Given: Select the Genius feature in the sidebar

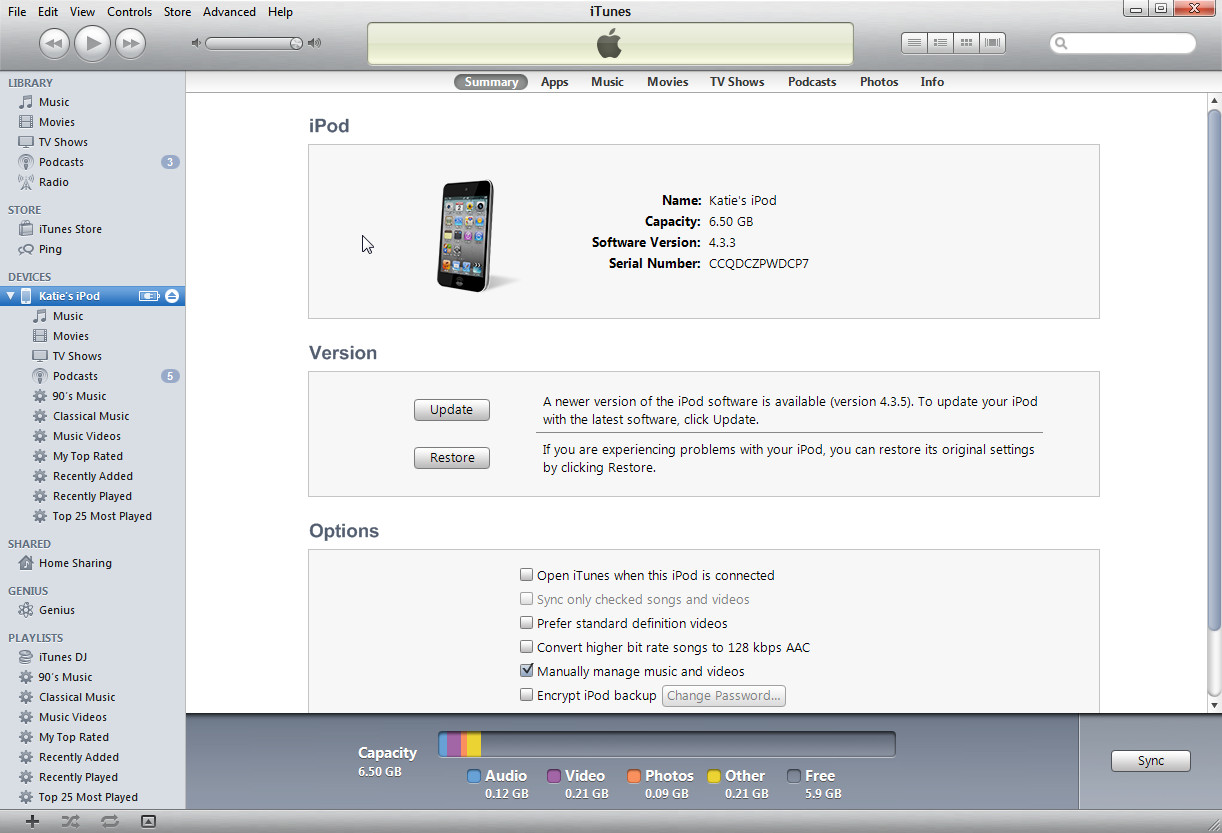Looking at the screenshot, I should point(56,610).
